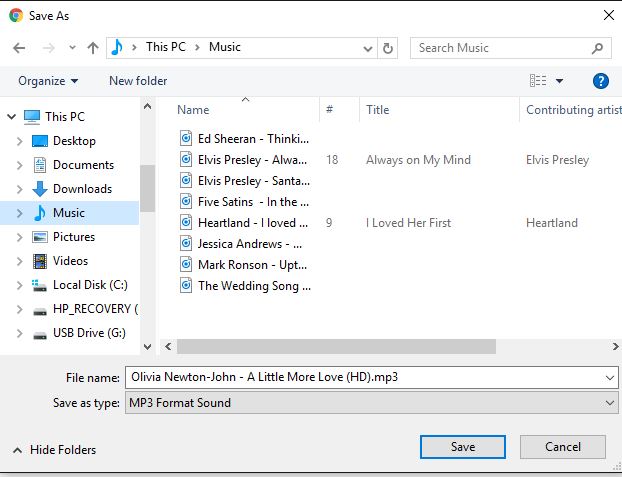The width and height of the screenshot is (622, 477).
Task: Refresh the Music folder view
Action: 388,48
